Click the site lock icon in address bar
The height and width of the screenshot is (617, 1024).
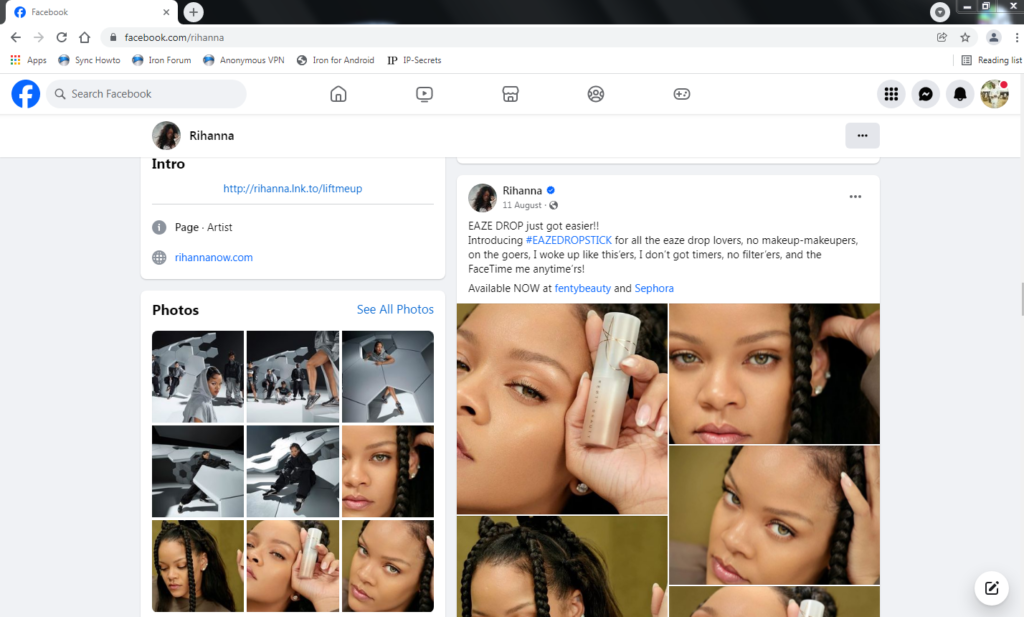(x=113, y=37)
